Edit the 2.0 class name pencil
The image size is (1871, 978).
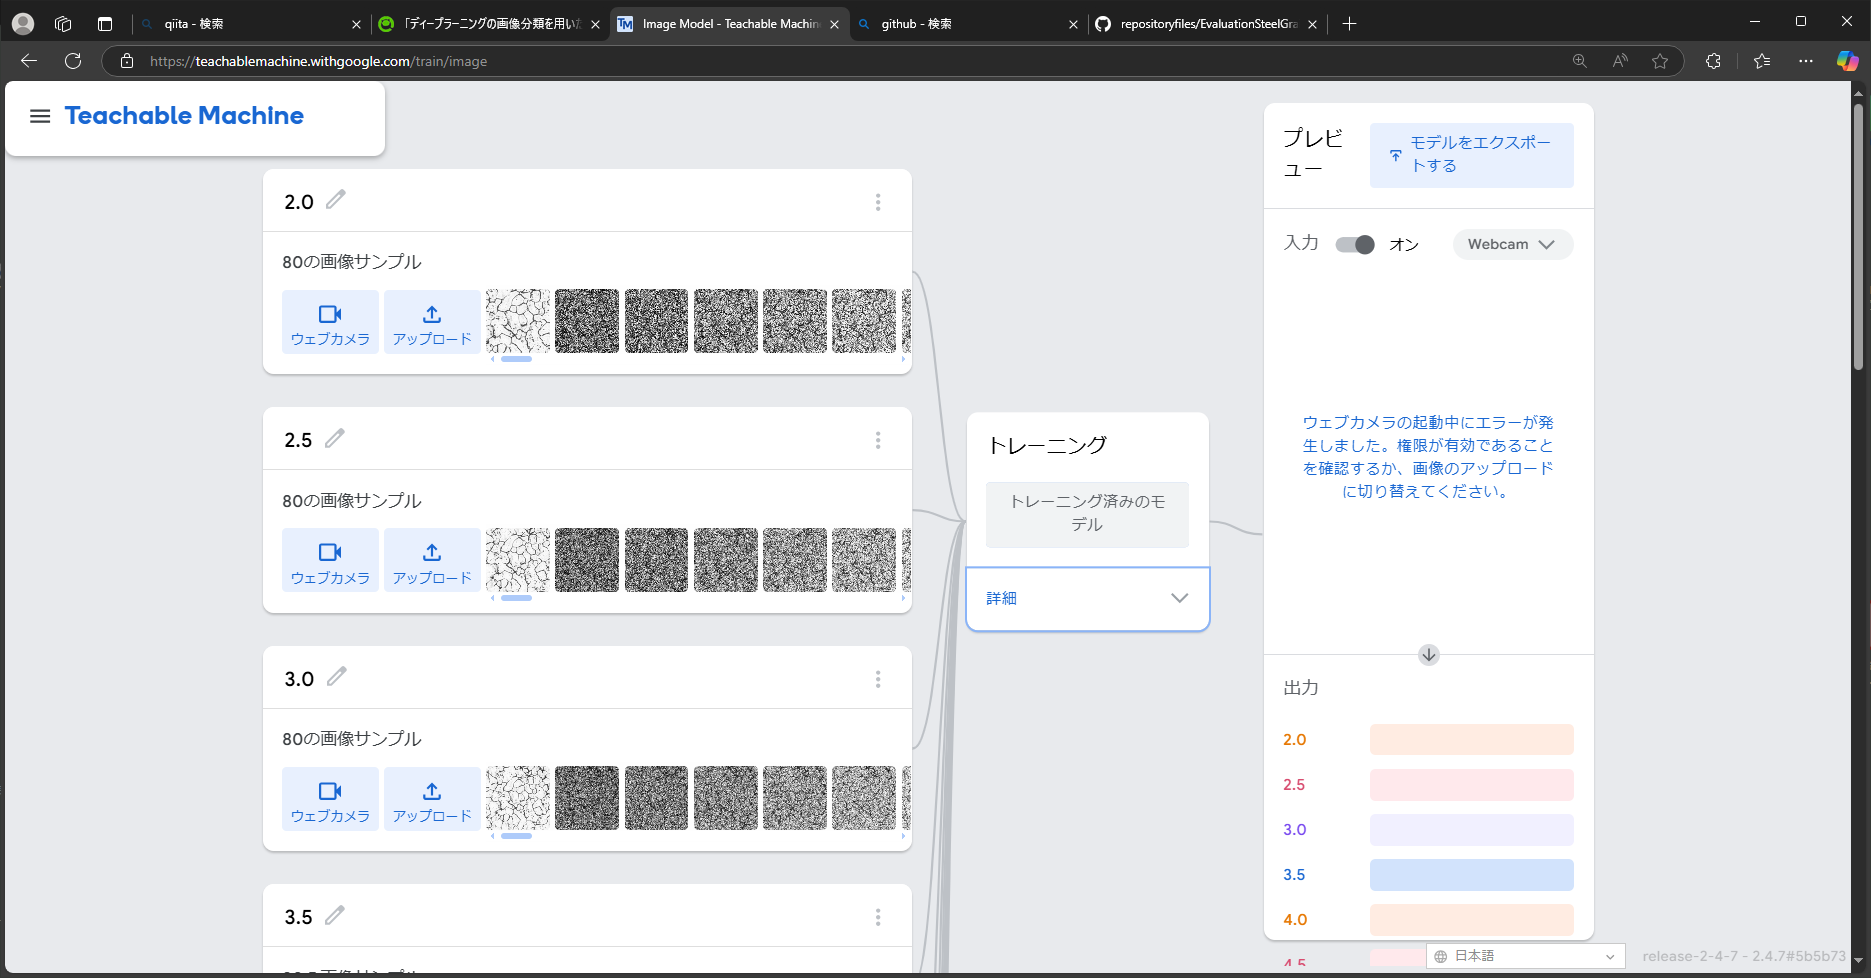click(x=336, y=200)
